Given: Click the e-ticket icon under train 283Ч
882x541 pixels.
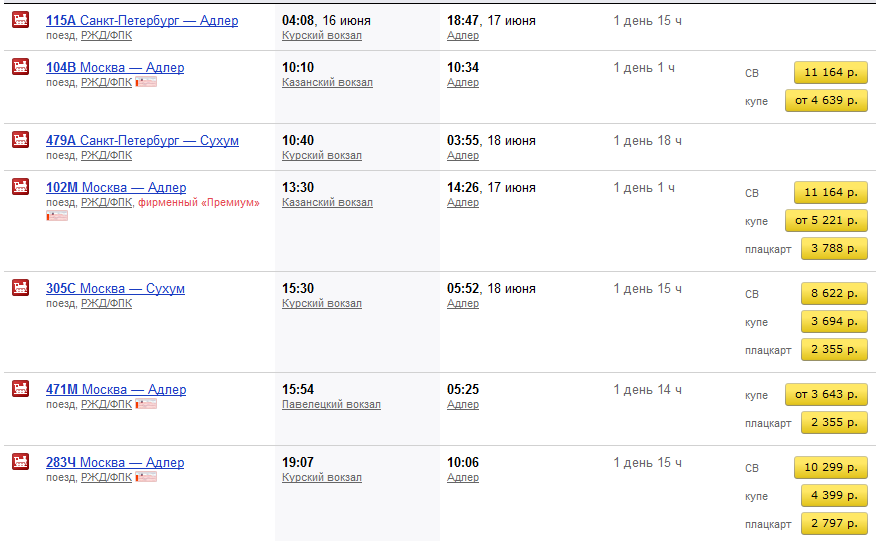Looking at the screenshot, I should click(146, 477).
